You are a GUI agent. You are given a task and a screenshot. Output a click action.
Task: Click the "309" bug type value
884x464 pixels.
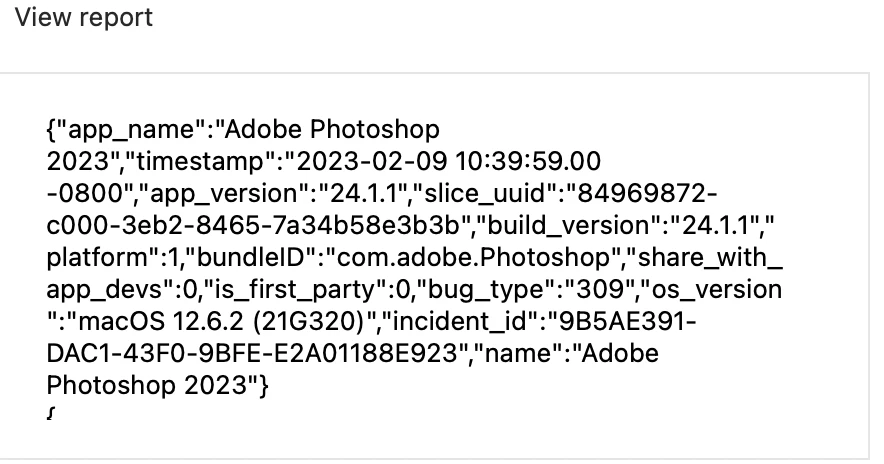click(x=600, y=290)
